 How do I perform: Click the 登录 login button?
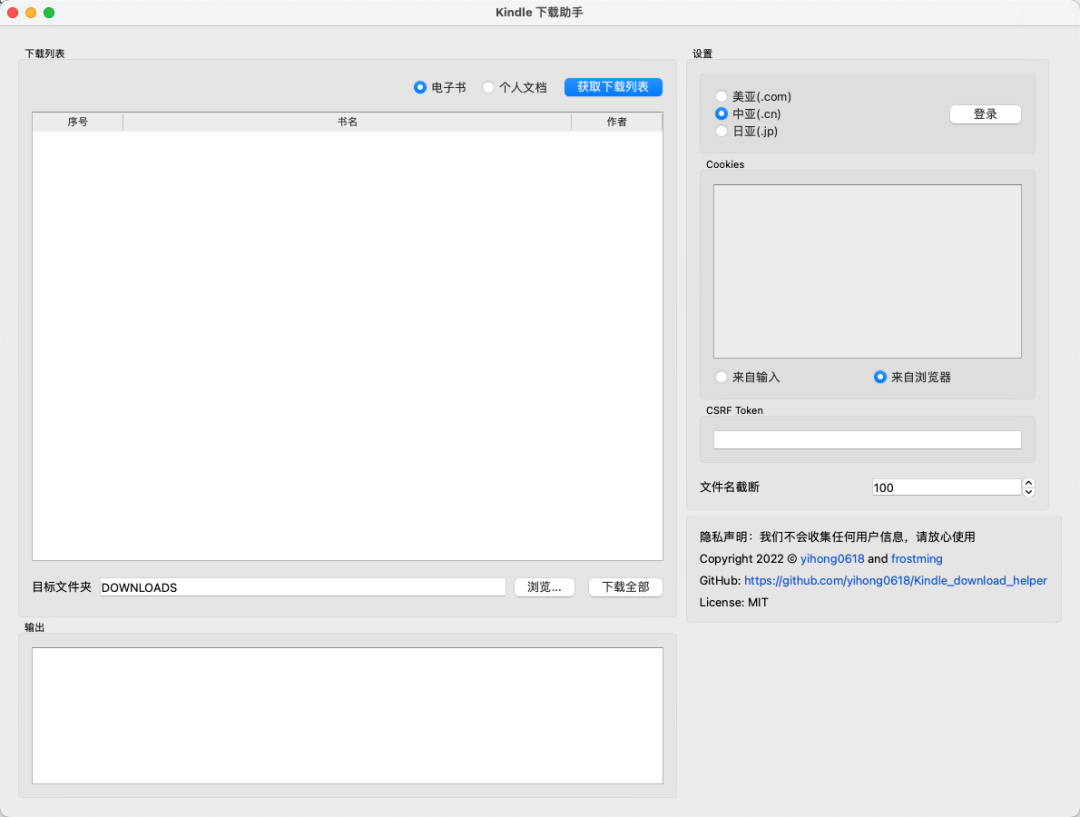(x=985, y=114)
